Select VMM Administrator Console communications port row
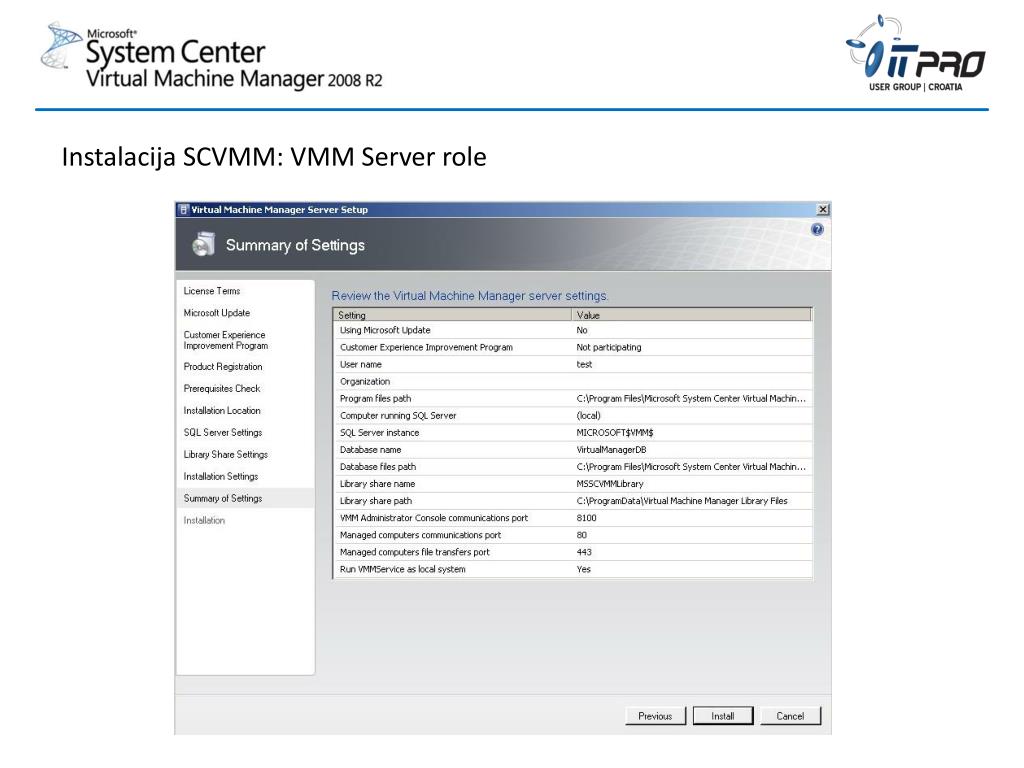Viewport: 1024px width, 768px height. click(573, 517)
